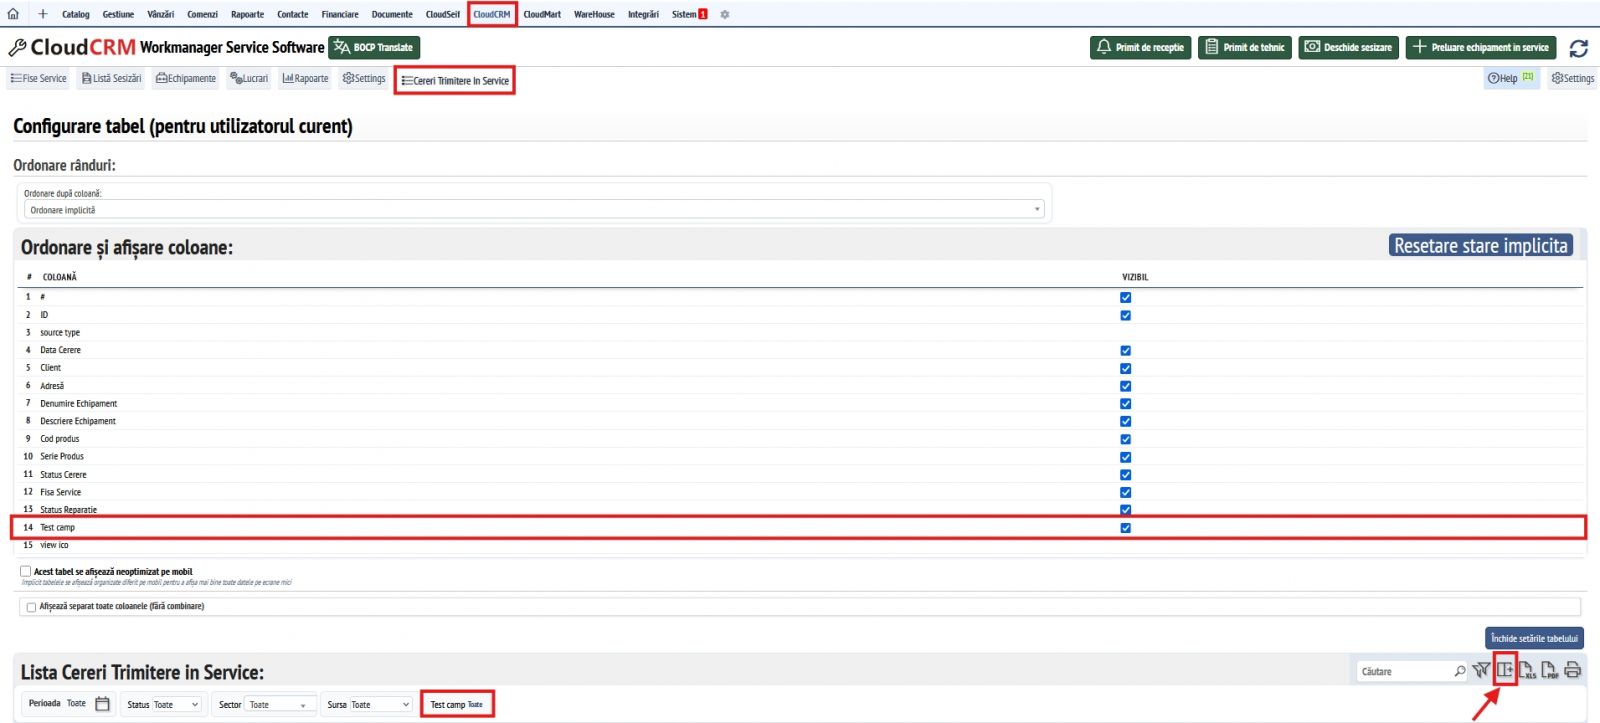Toggle visibility for Client column
1600x723 pixels.
[x=1126, y=368]
